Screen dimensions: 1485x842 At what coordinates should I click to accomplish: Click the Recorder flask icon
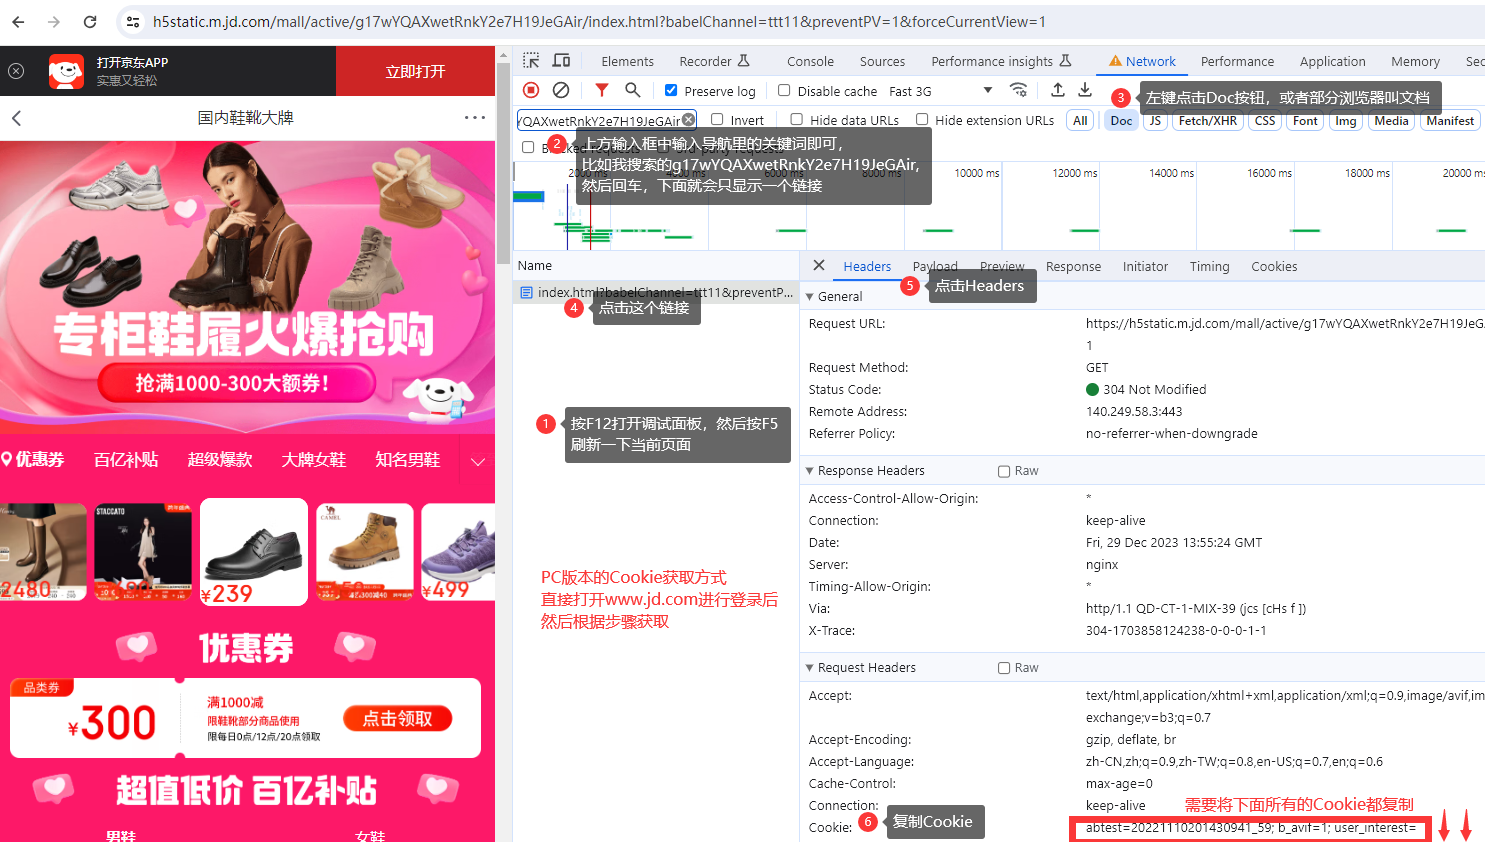tap(743, 61)
